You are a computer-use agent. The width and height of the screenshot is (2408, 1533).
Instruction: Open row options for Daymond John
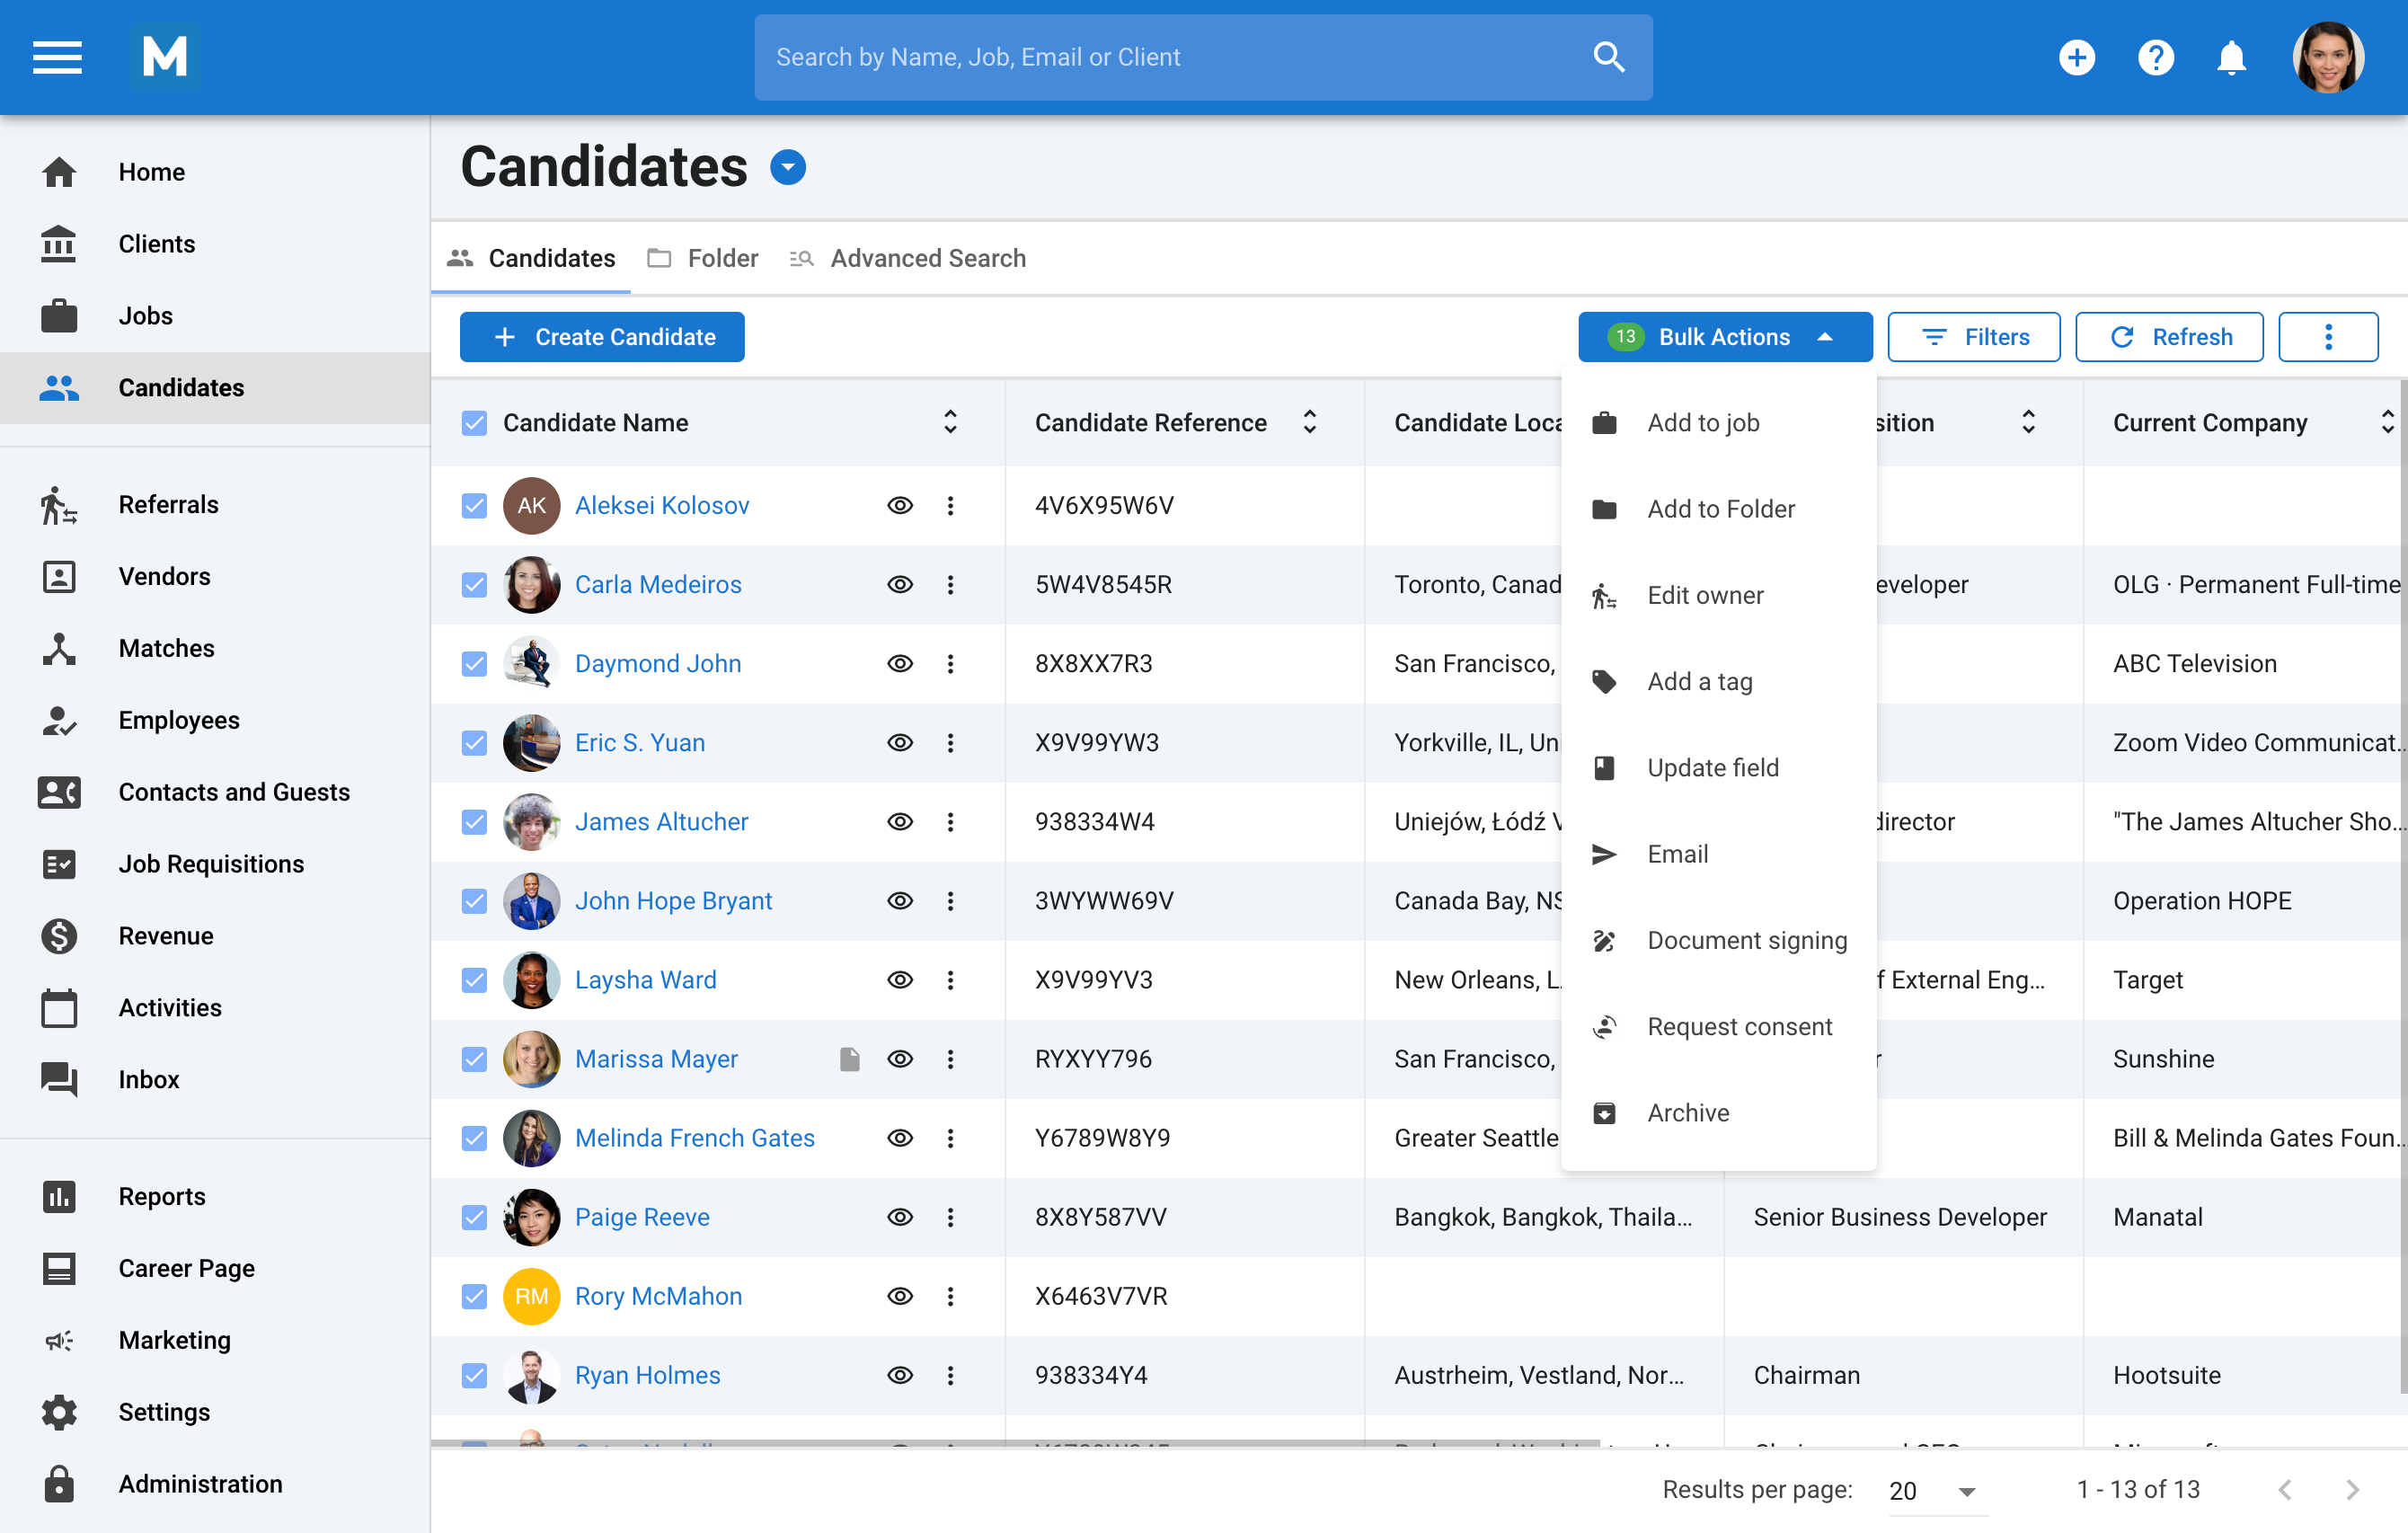pyautogui.click(x=950, y=664)
